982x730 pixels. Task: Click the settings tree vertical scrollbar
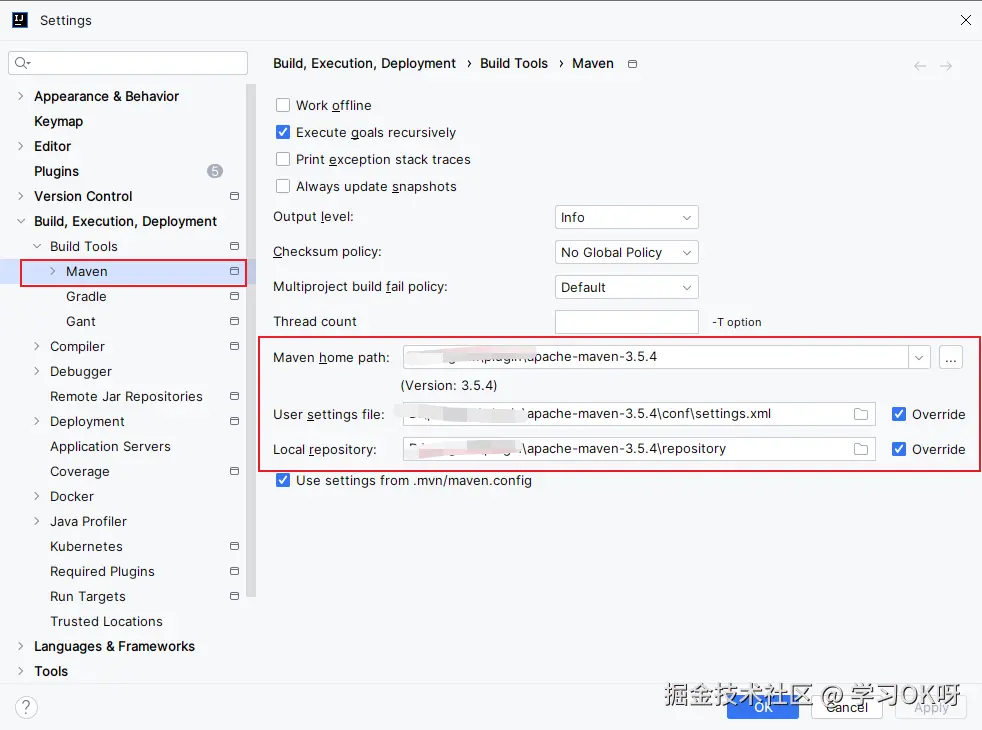click(251, 341)
